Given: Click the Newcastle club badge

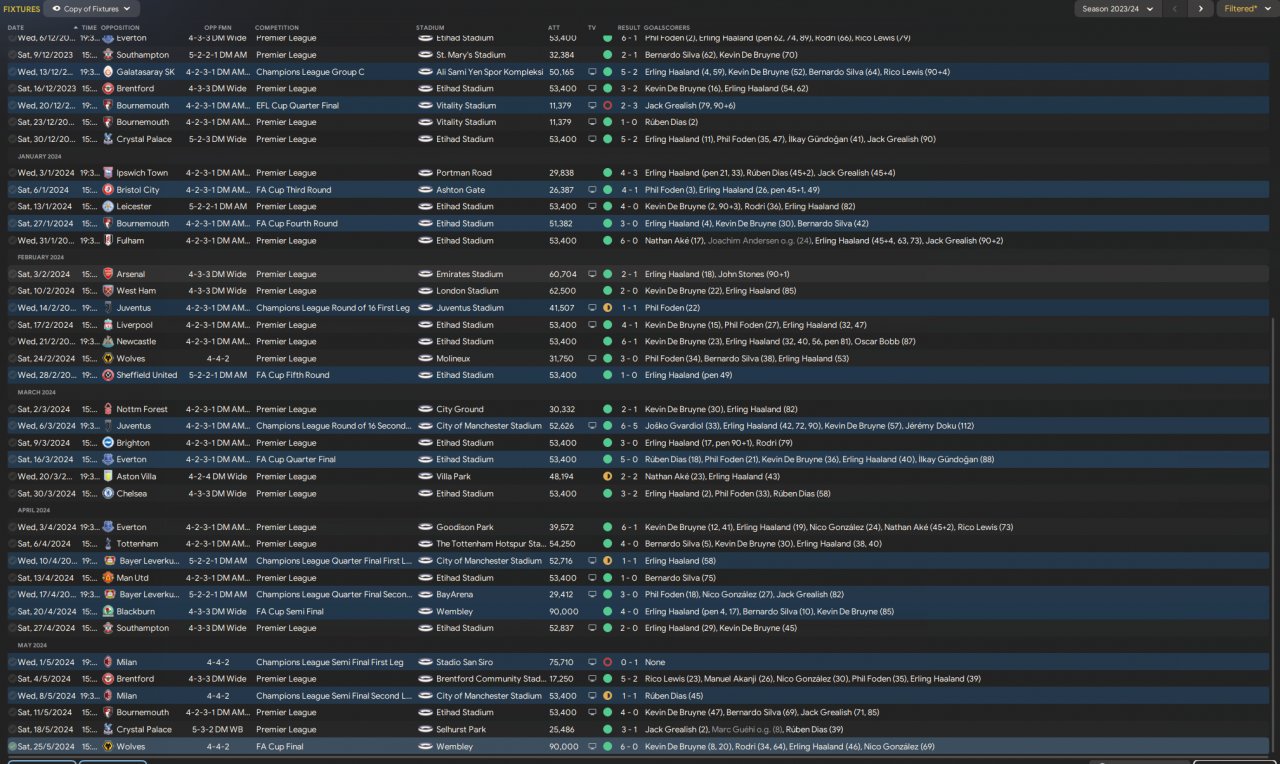Looking at the screenshot, I should click(x=108, y=342).
